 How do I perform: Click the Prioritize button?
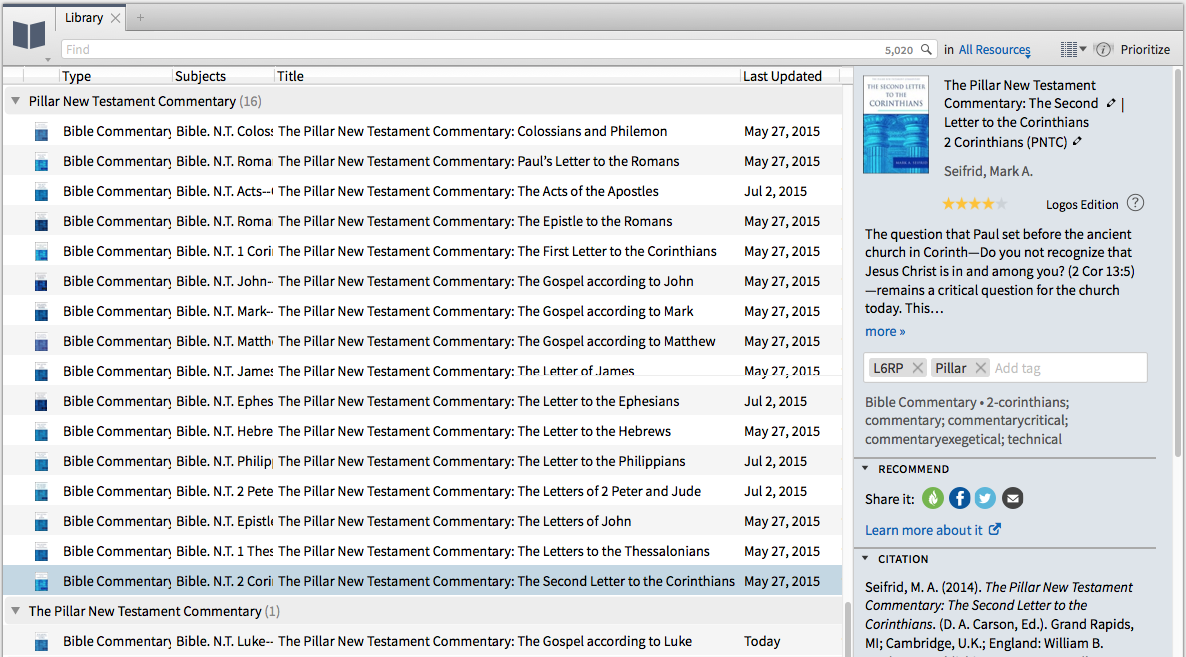[x=1145, y=50]
